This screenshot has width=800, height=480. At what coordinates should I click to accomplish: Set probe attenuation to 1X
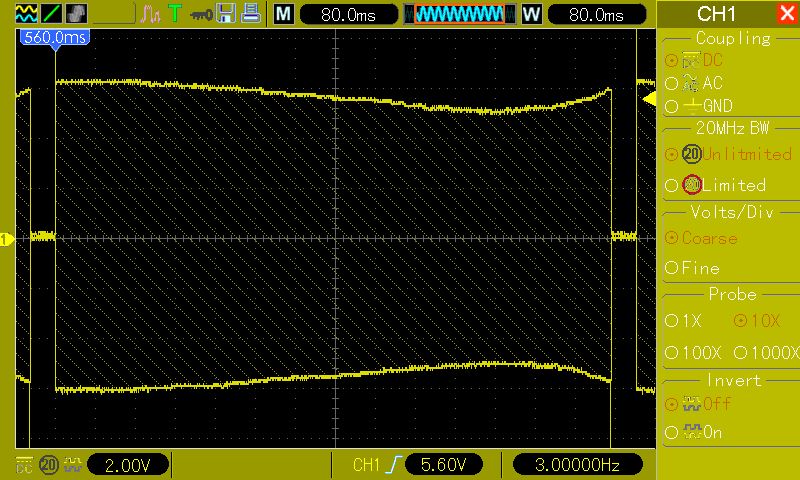(684, 321)
